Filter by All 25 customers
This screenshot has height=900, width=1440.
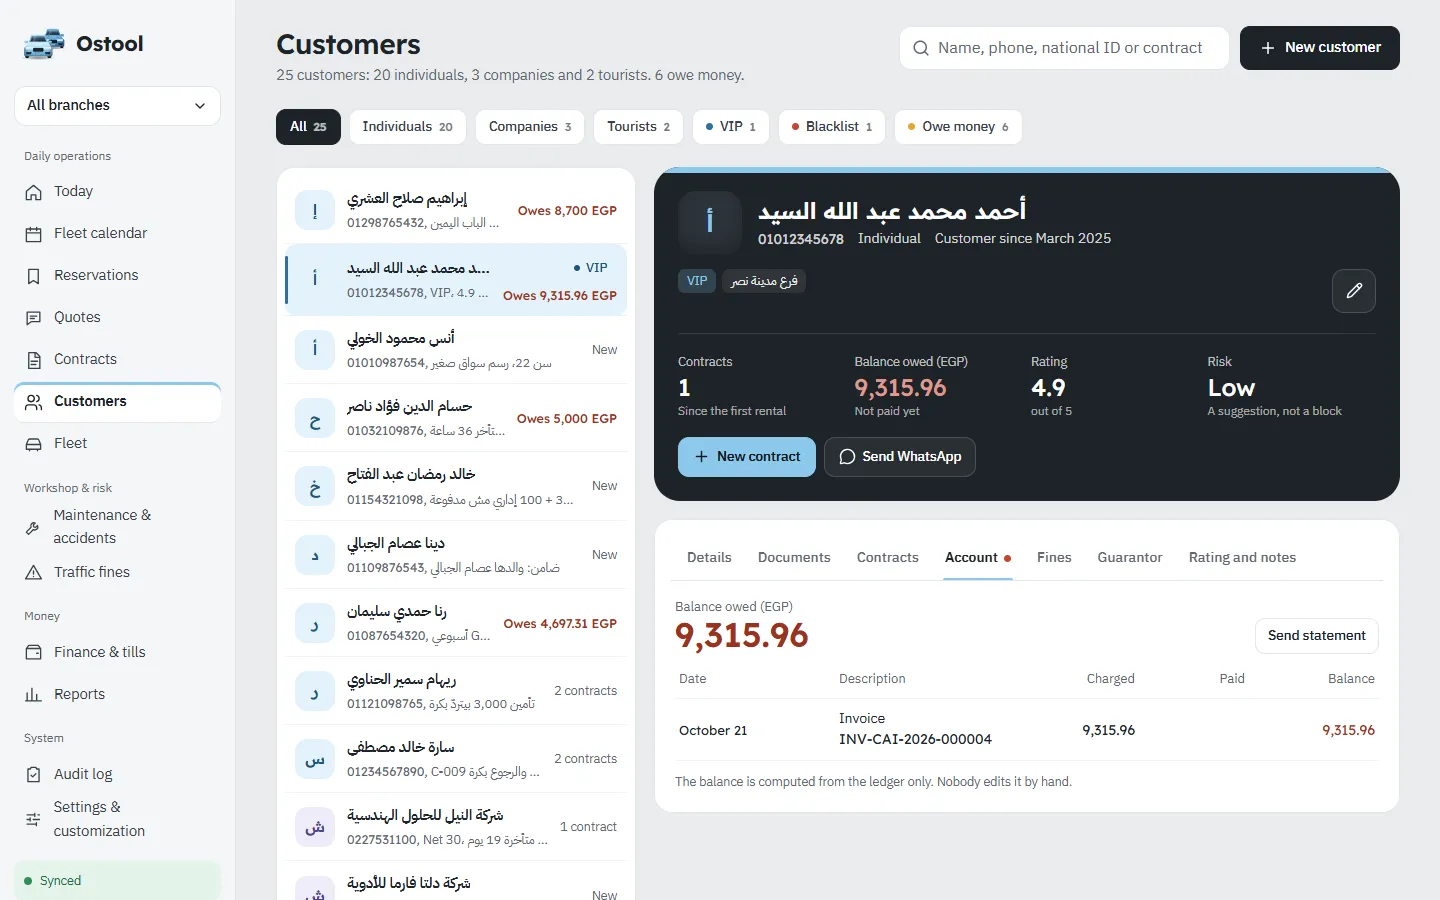pos(308,127)
